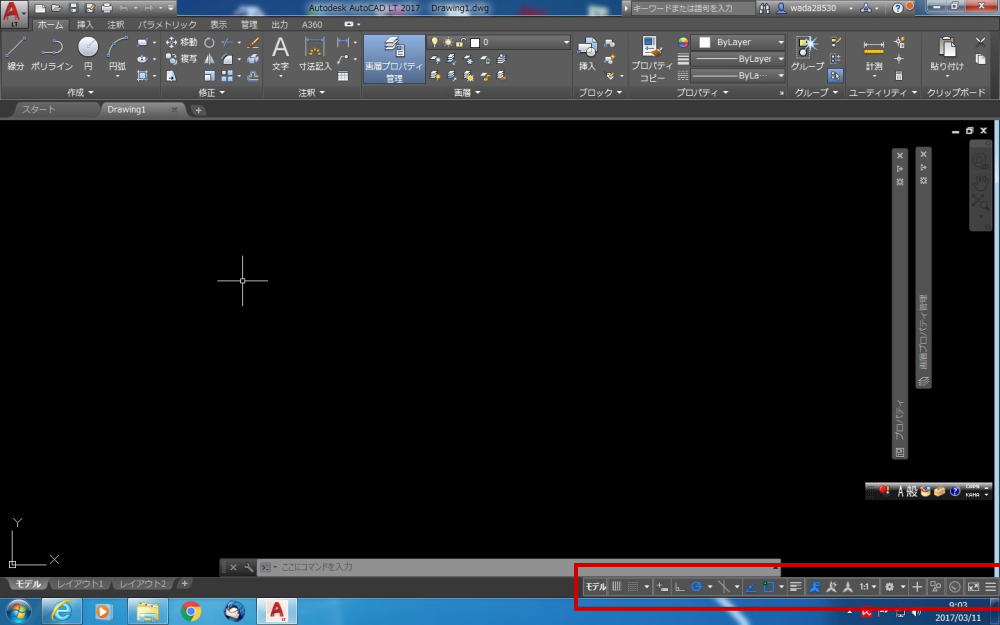Toggle grid display on status bar
The width and height of the screenshot is (1000, 625).
tap(617, 587)
